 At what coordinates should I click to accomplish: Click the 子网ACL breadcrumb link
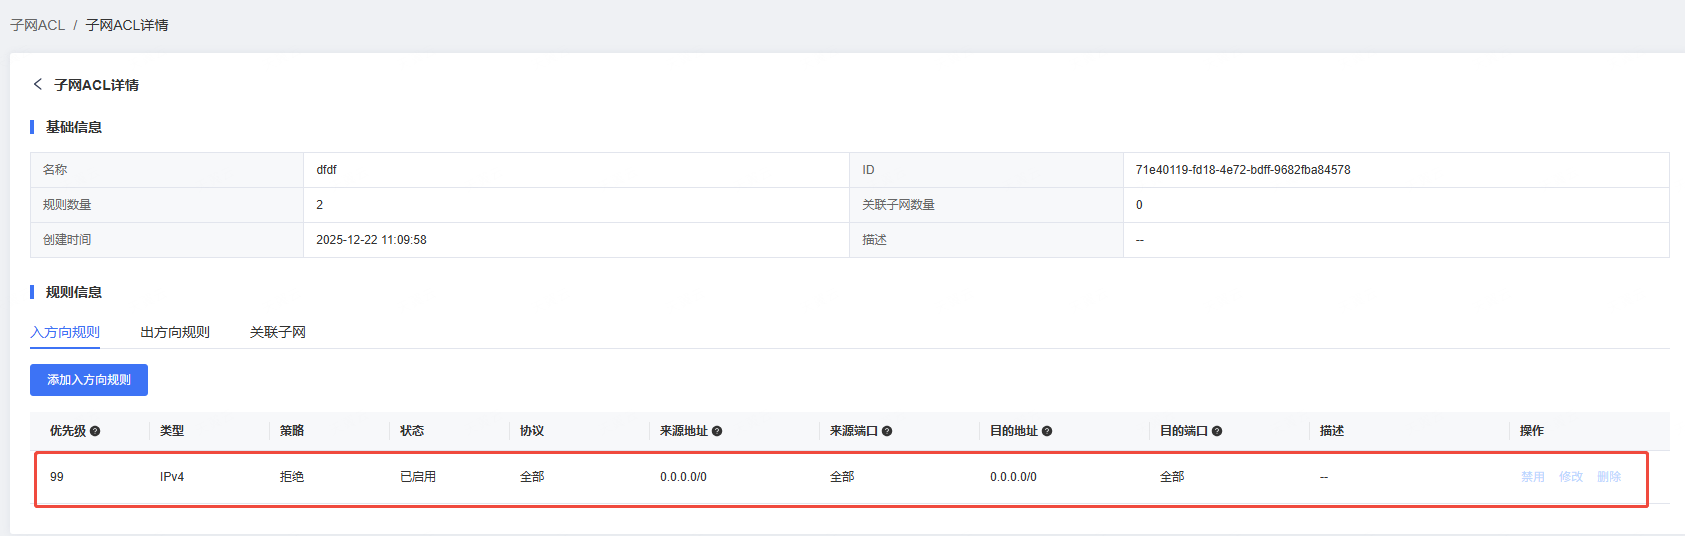37,25
